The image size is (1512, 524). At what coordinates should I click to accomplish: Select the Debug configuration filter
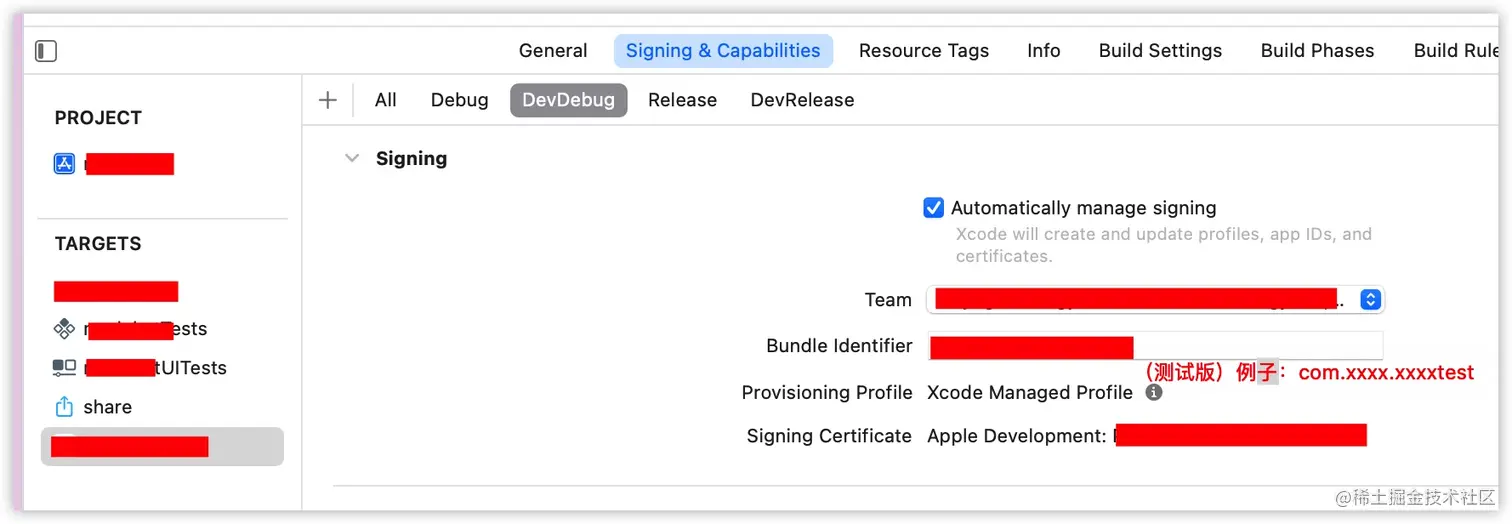(460, 100)
